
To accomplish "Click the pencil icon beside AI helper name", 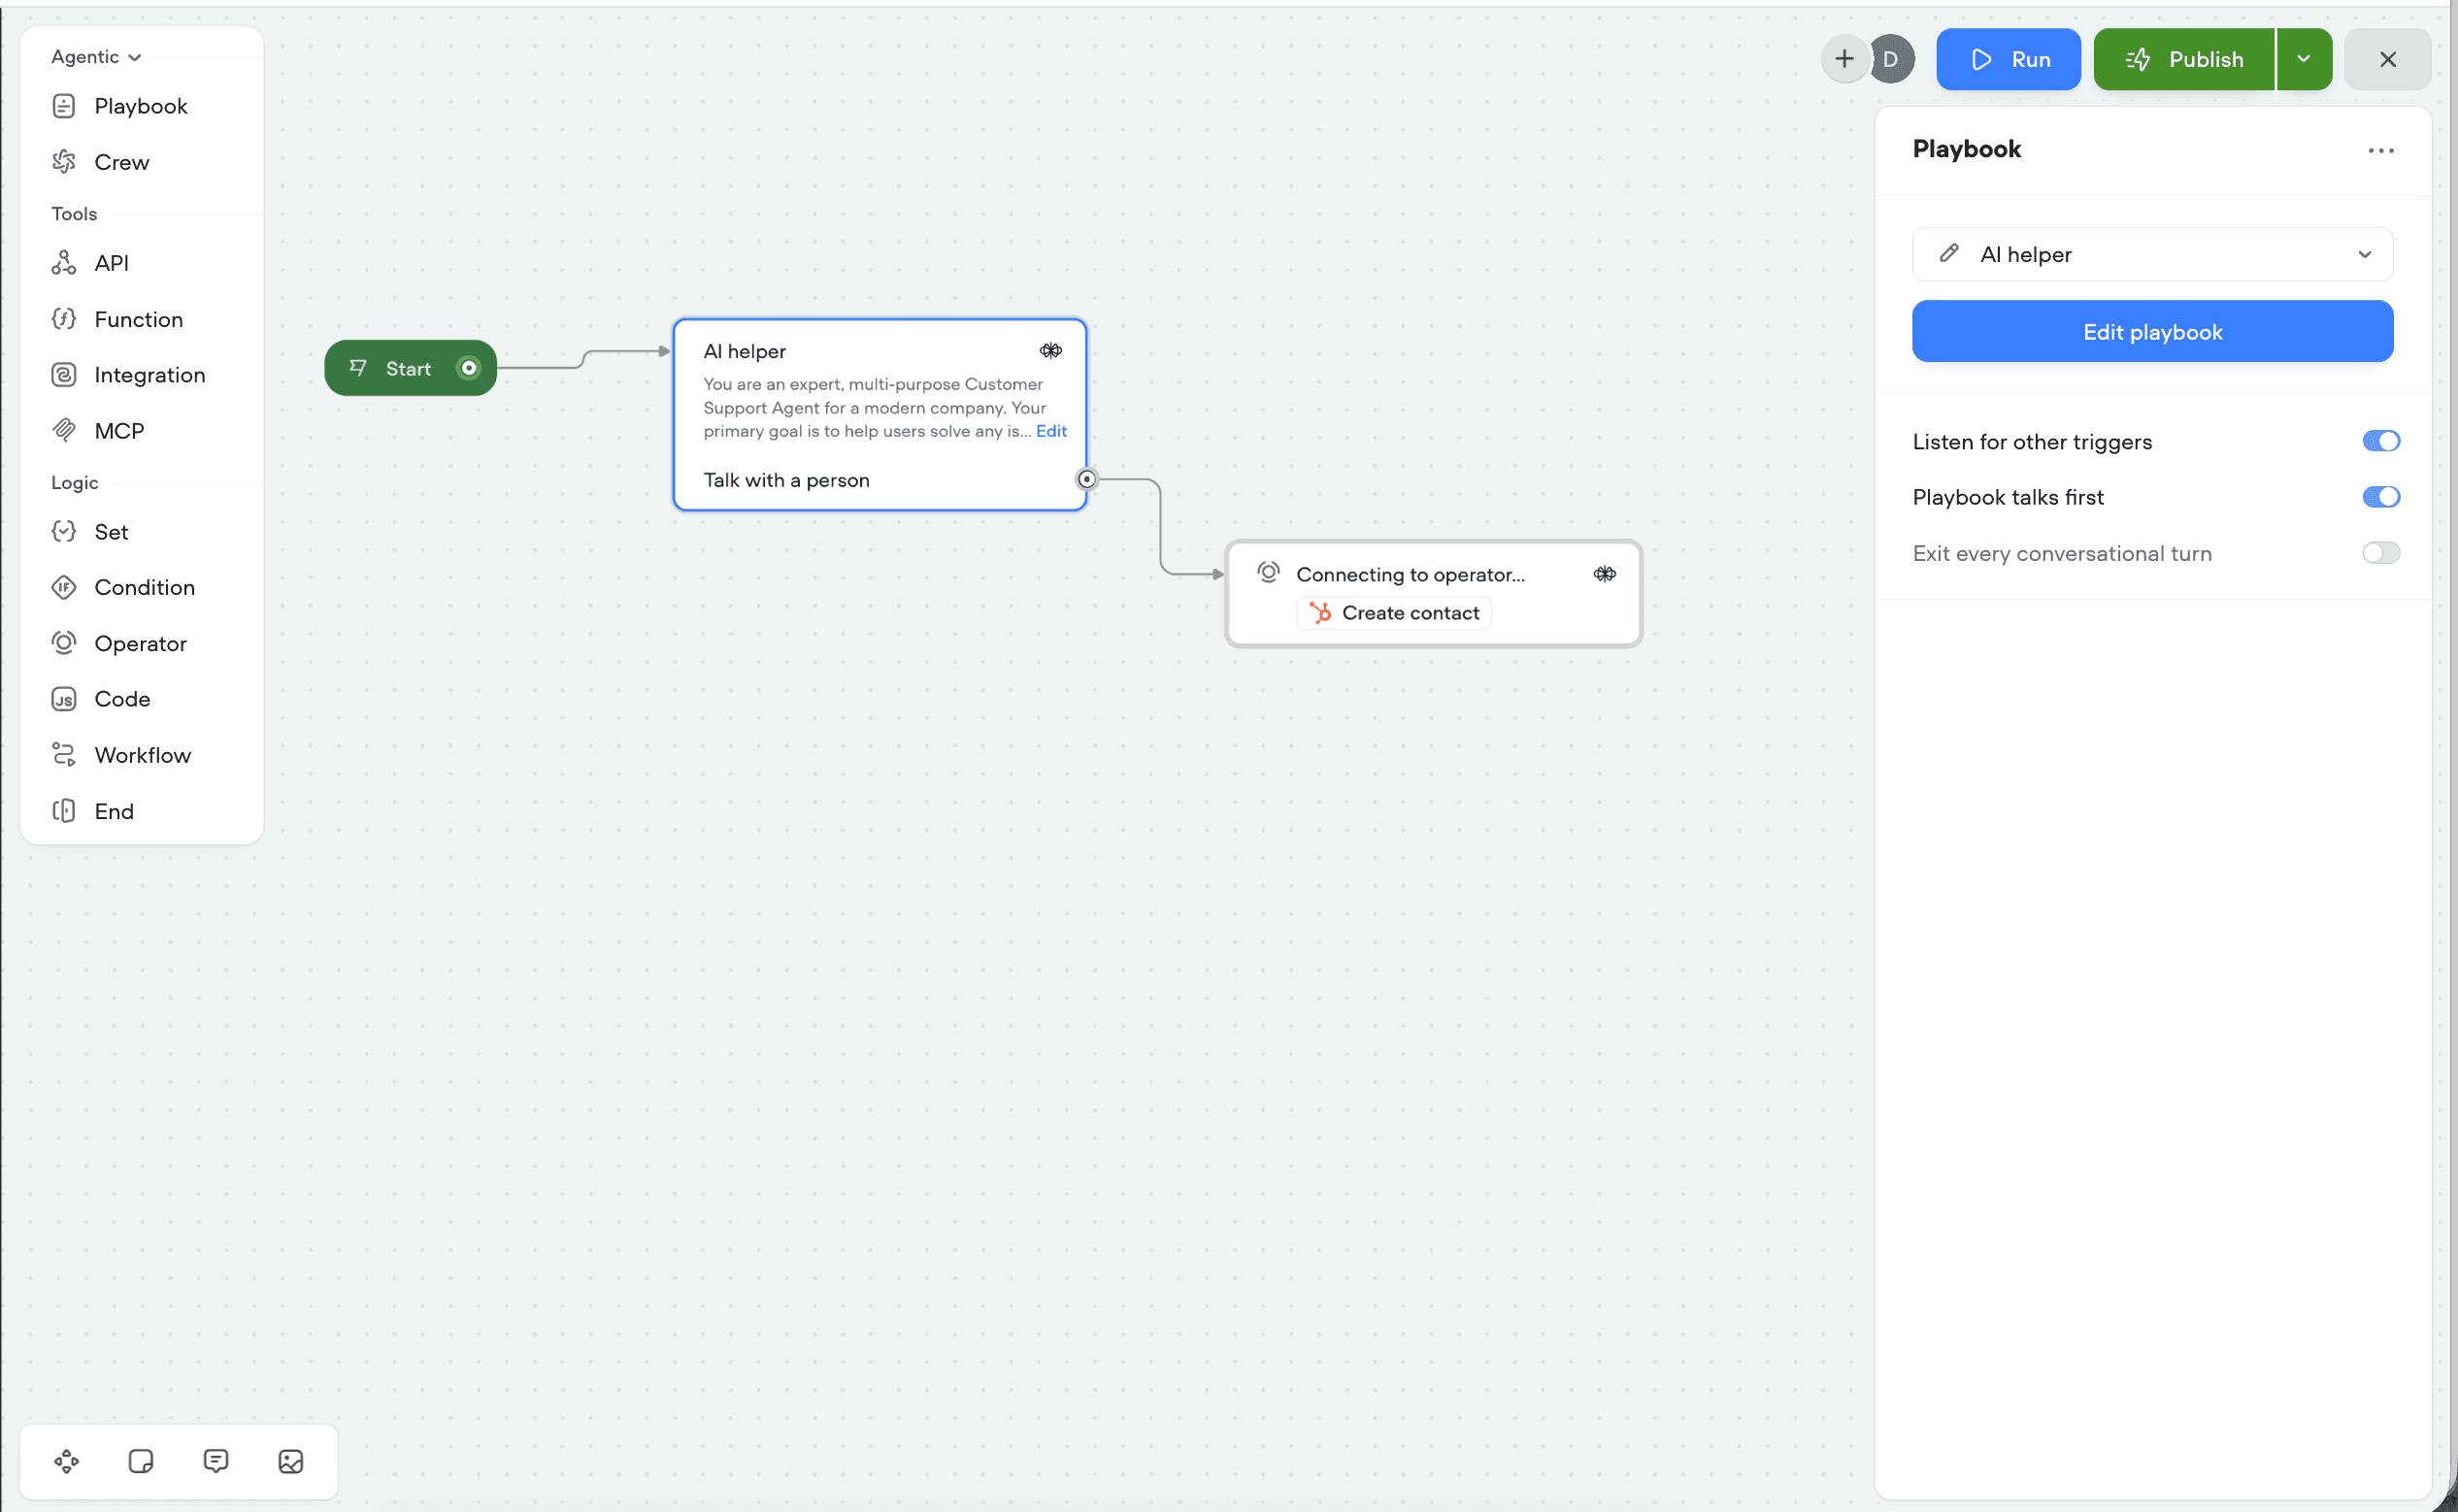I will (1948, 253).
